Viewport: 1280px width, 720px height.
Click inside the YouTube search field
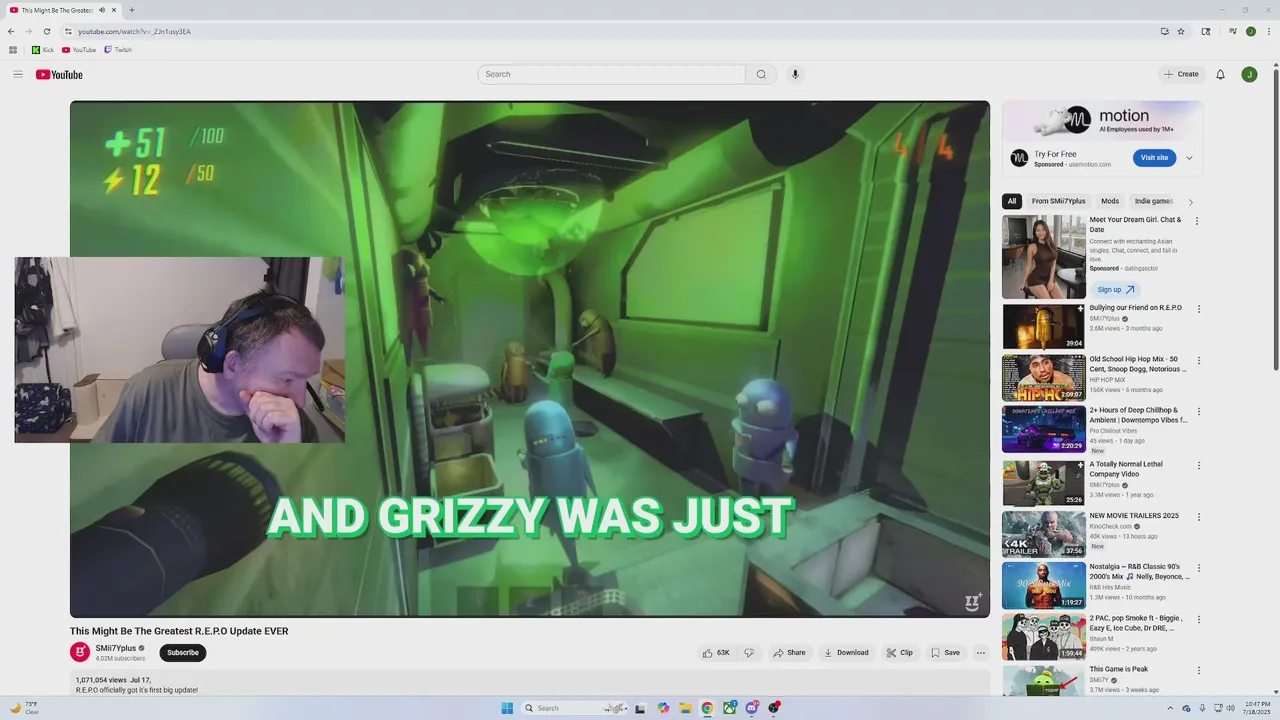[x=612, y=74]
